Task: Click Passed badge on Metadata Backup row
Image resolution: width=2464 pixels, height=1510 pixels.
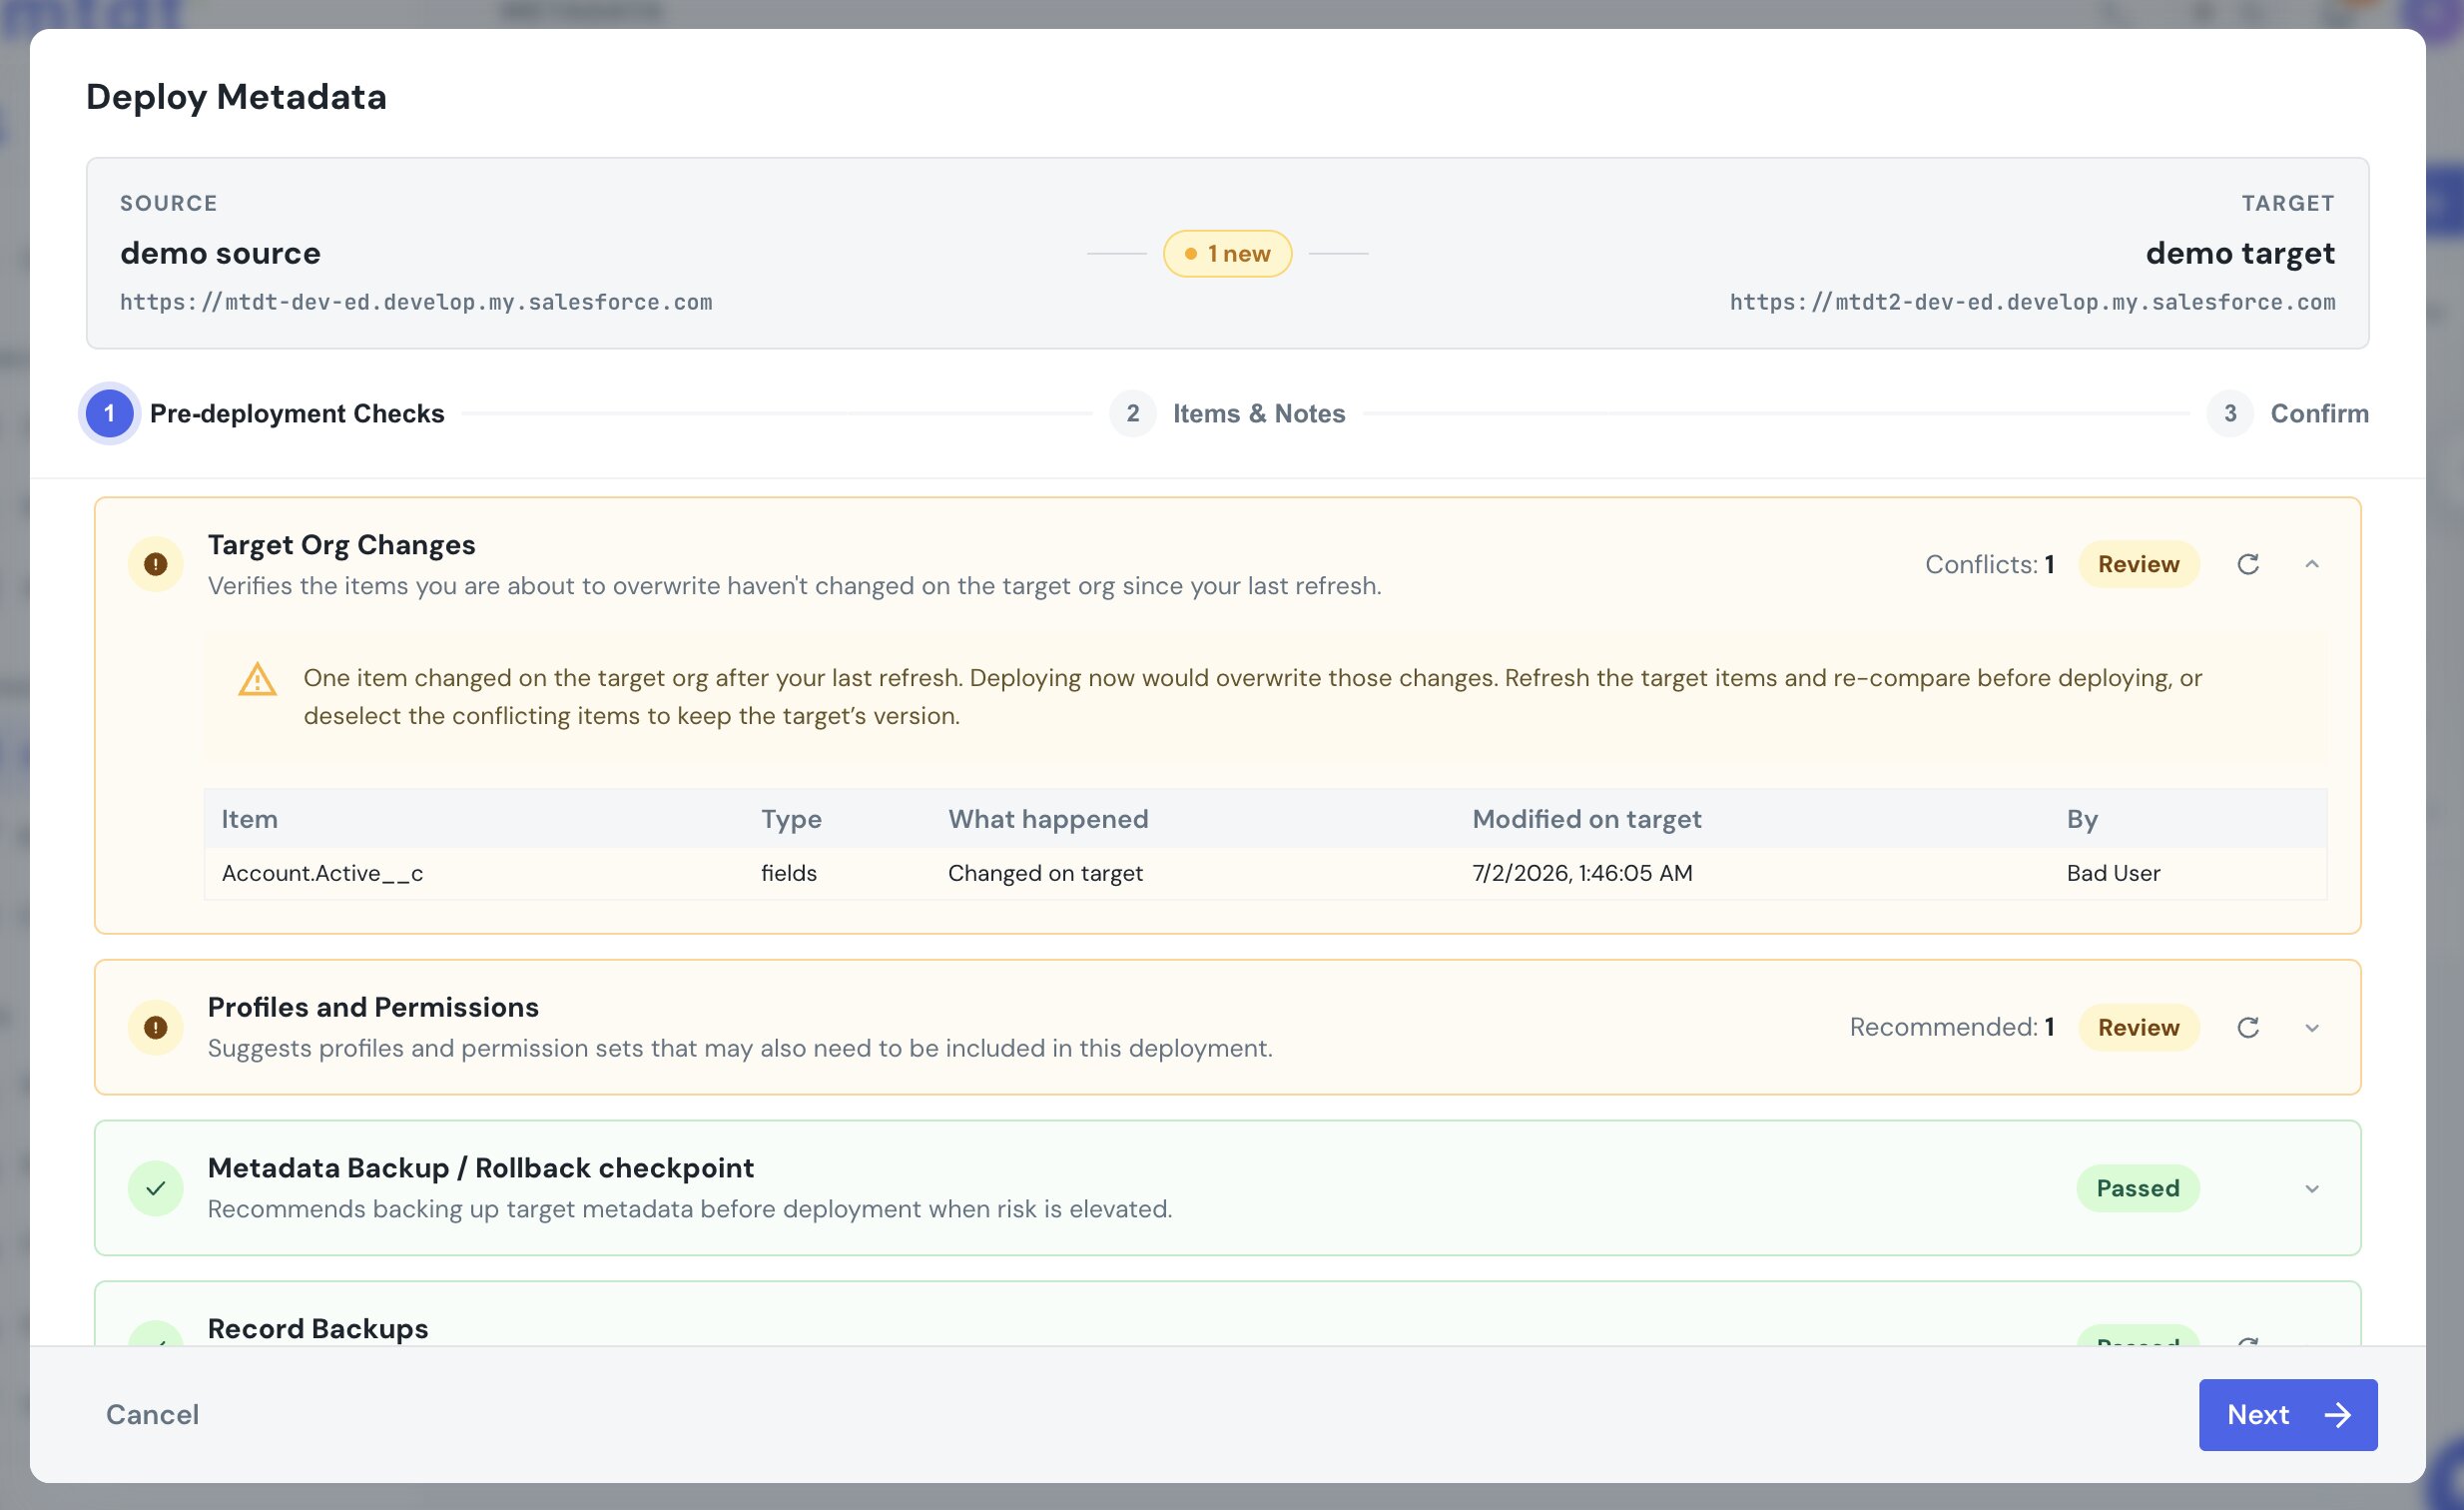Action: tap(2138, 1188)
